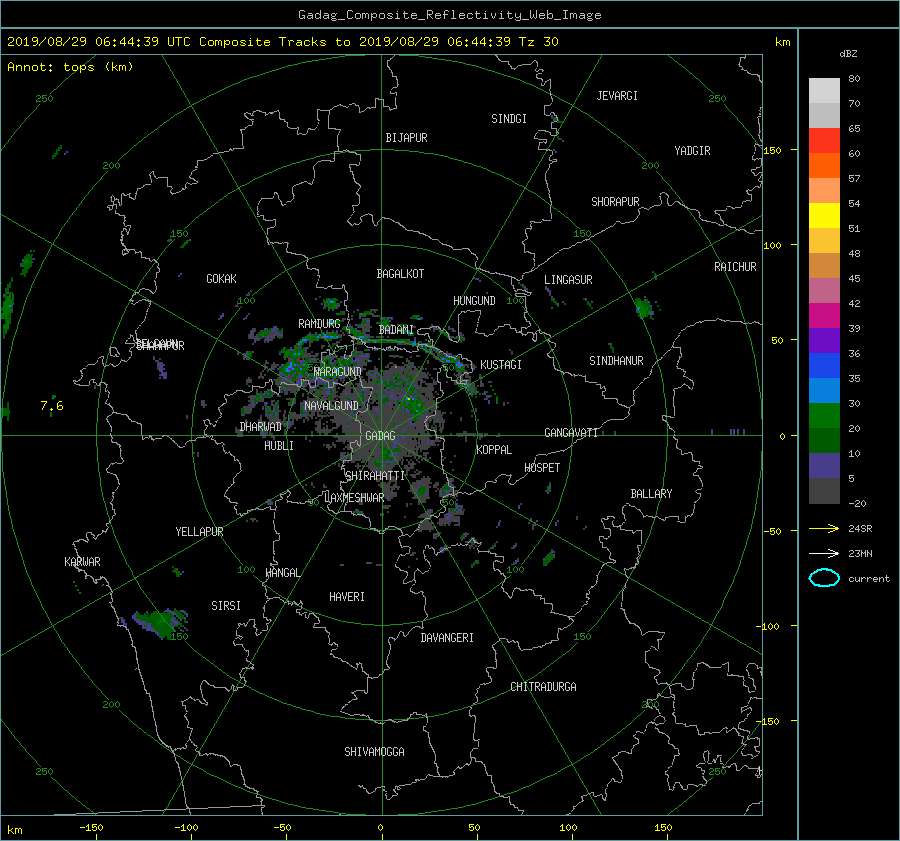Click the SINDGI city label
The width and height of the screenshot is (900, 841).
(509, 119)
